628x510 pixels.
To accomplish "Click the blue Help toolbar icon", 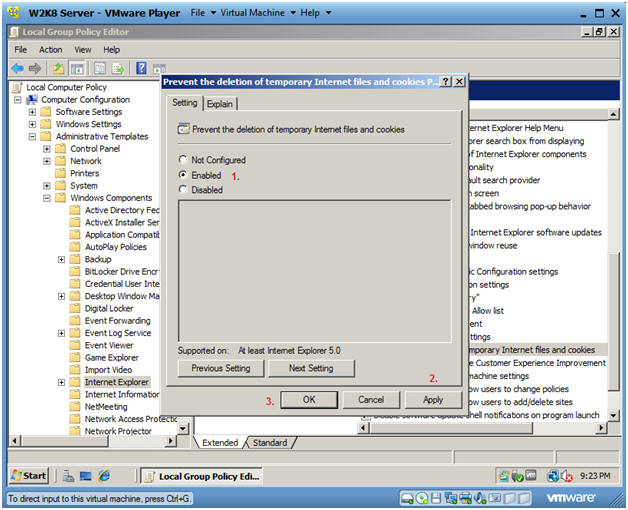I will click(x=141, y=68).
